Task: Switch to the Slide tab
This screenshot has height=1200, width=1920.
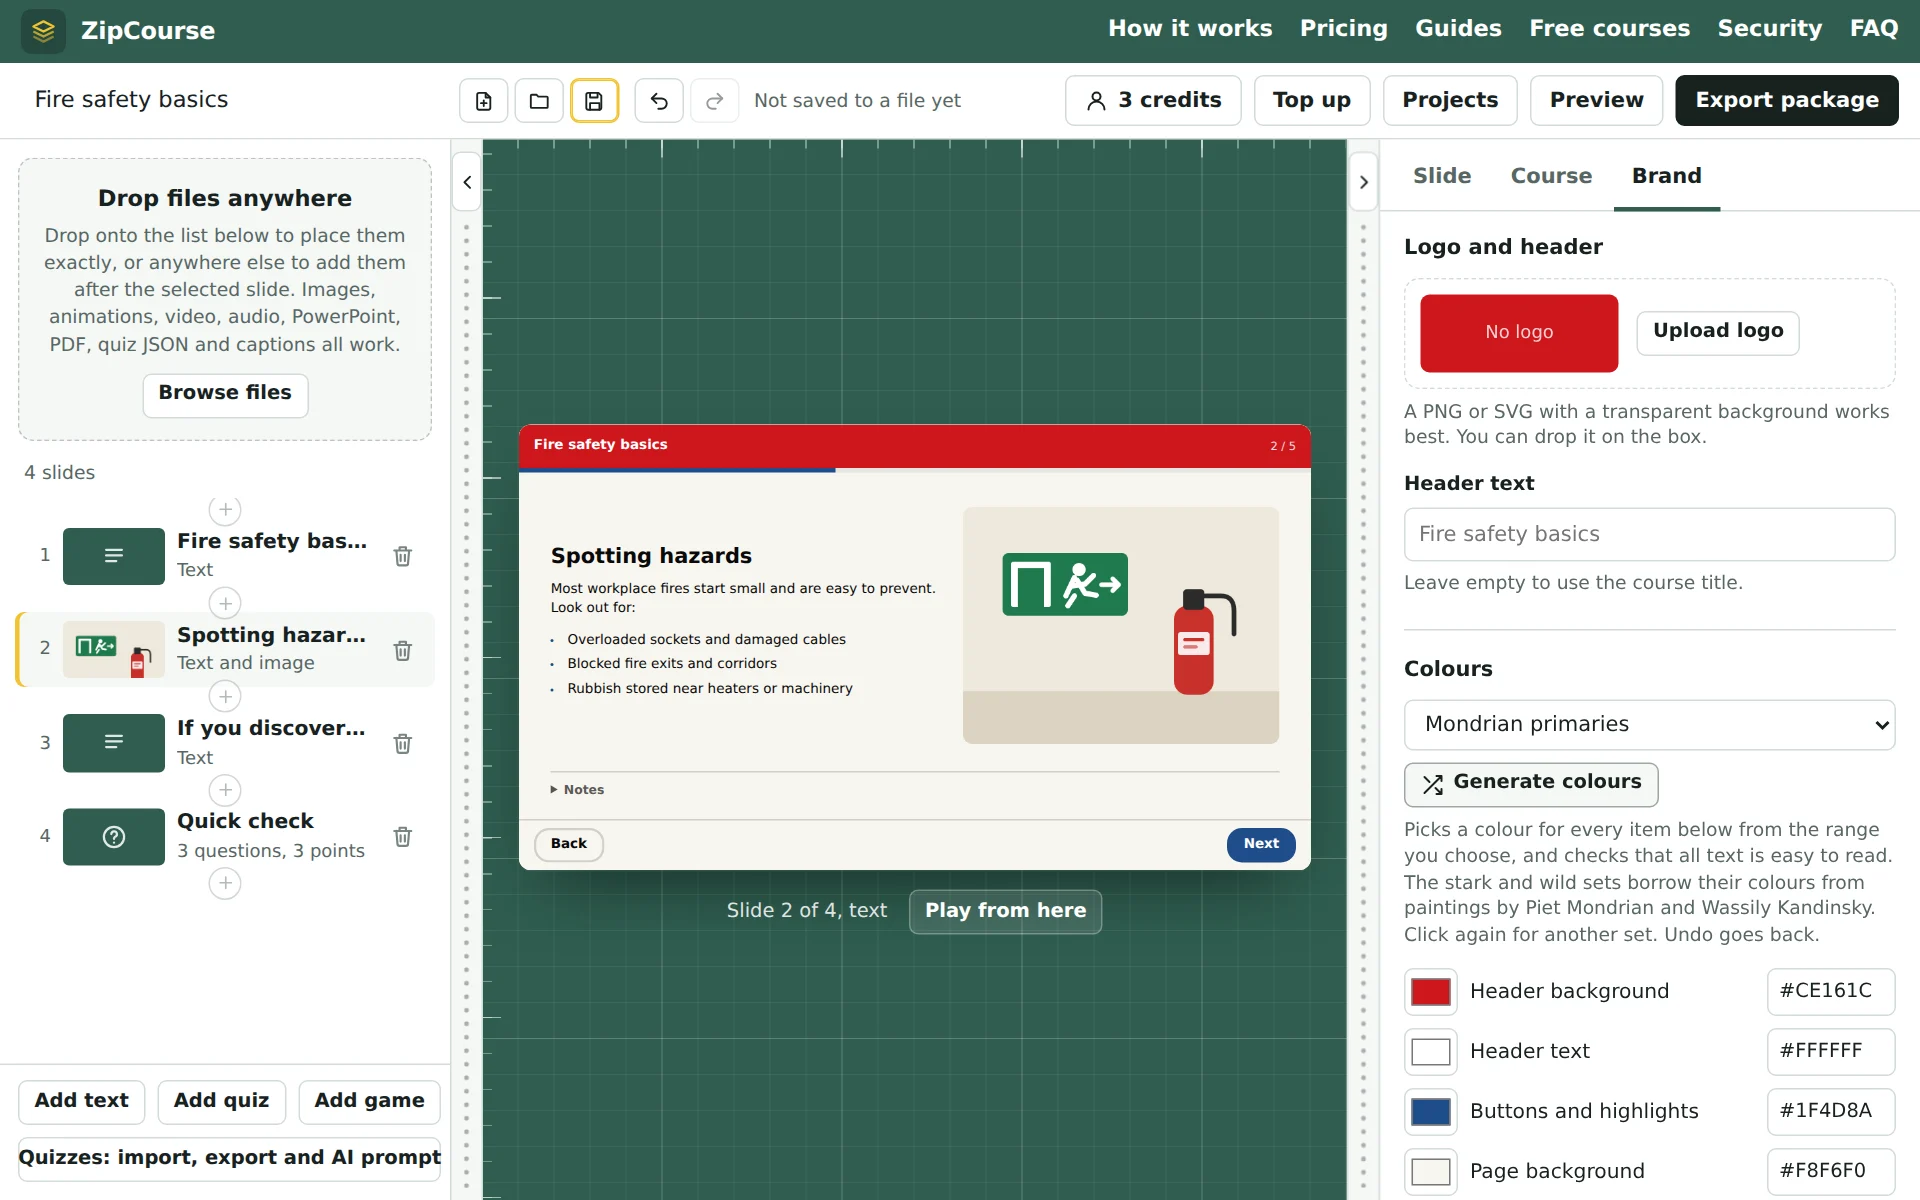Action: [1442, 176]
